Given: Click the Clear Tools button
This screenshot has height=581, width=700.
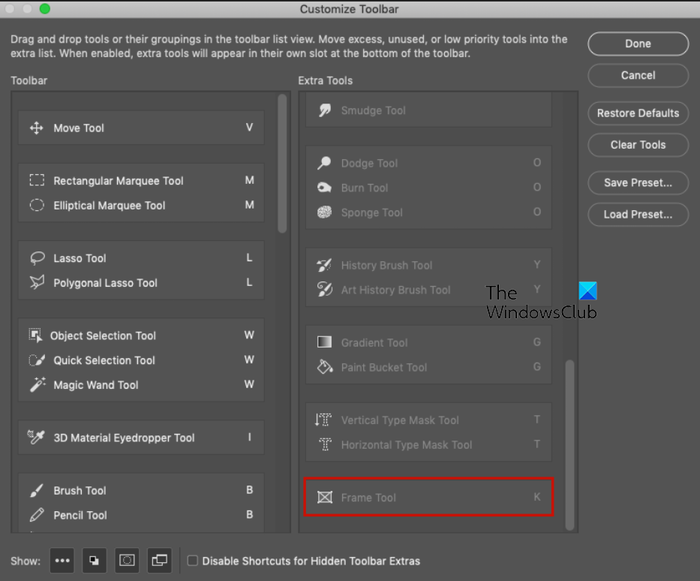Looking at the screenshot, I should pos(638,145).
